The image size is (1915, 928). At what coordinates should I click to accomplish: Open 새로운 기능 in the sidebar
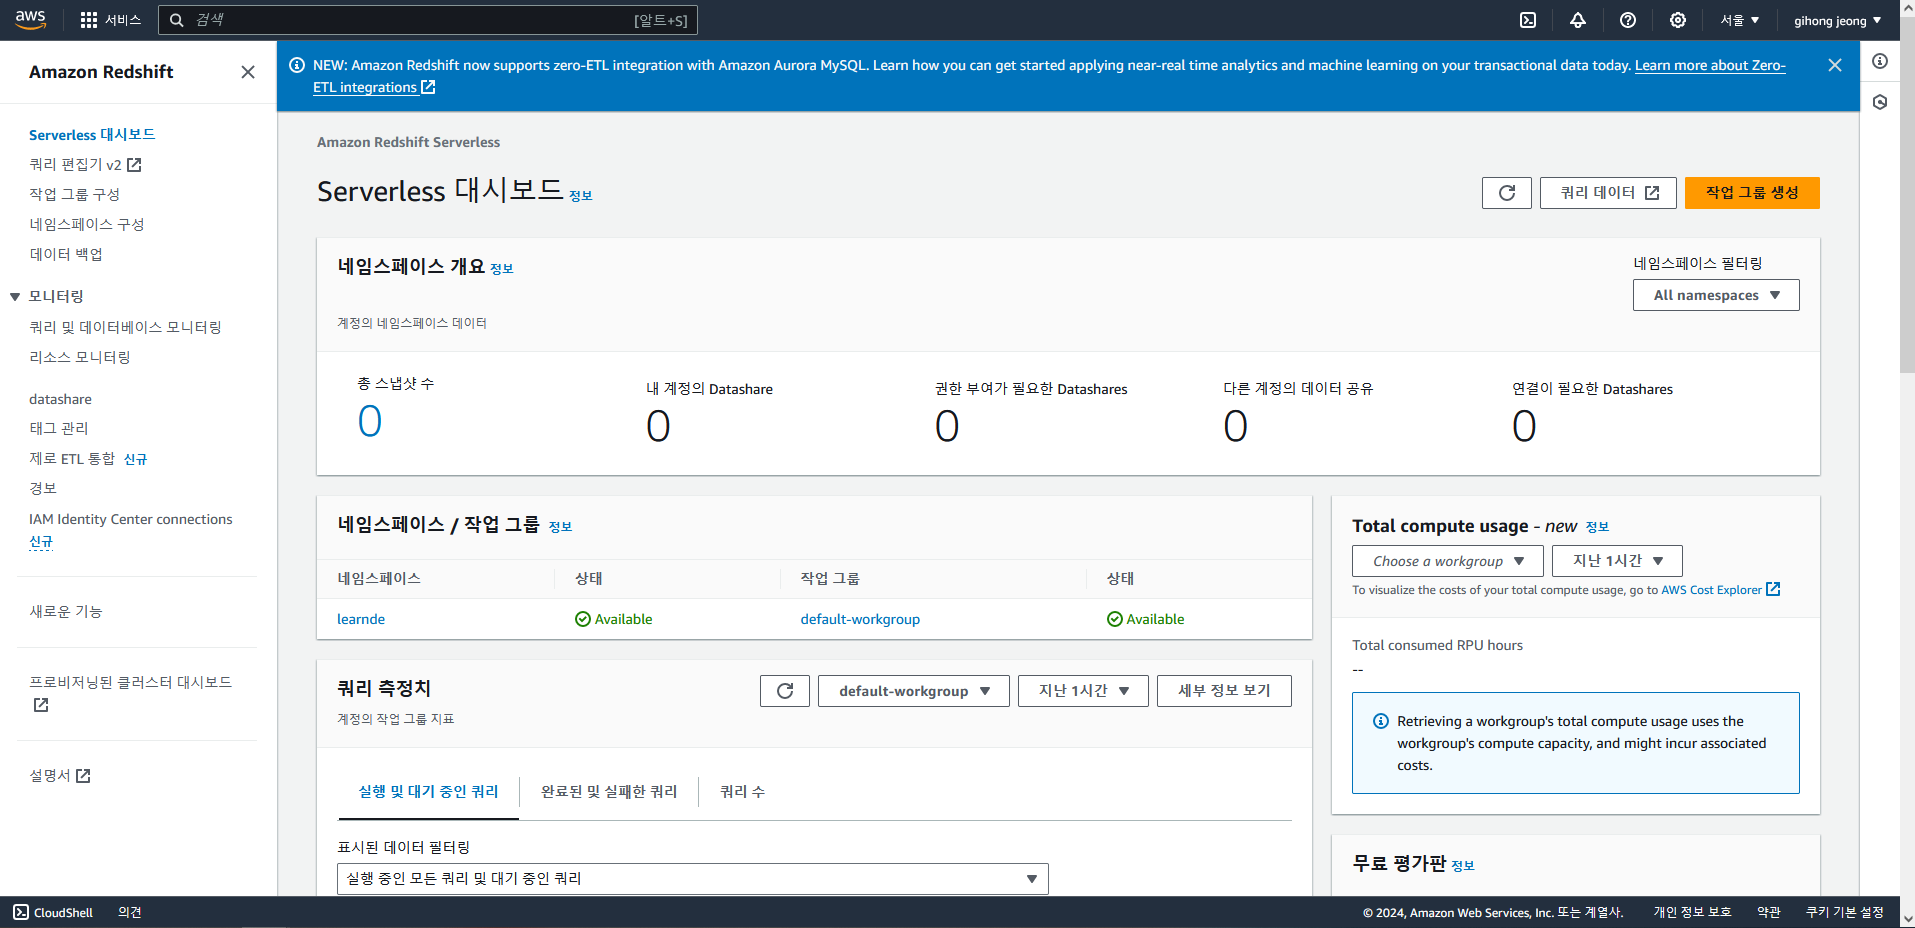[66, 611]
